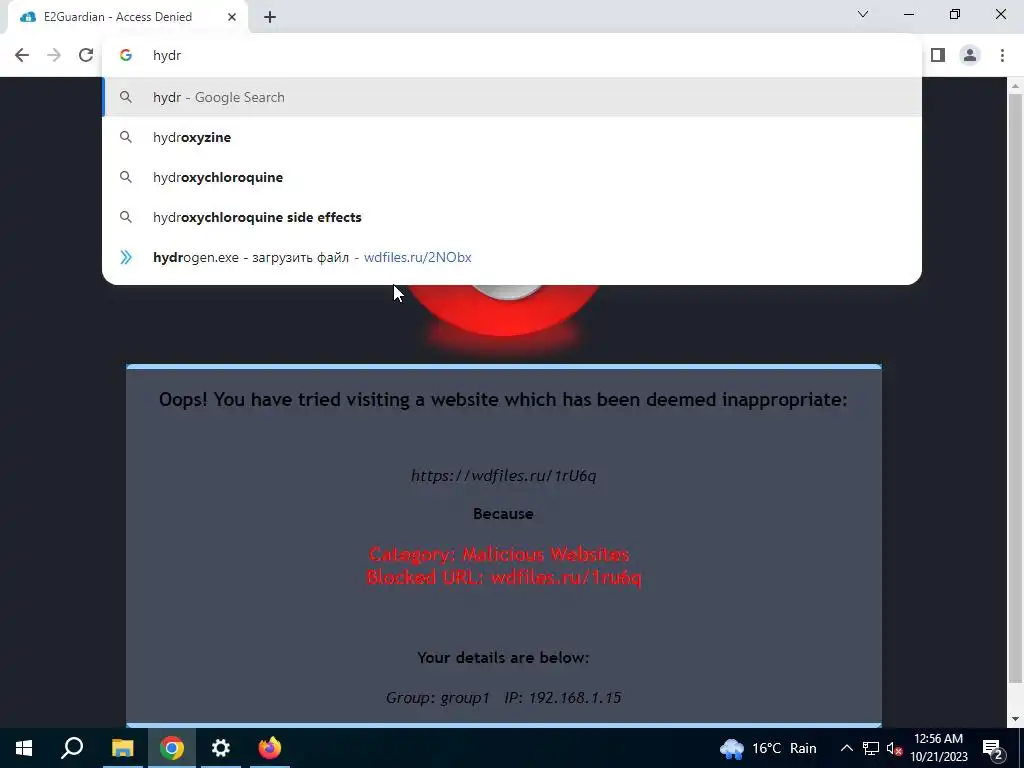The height and width of the screenshot is (768, 1024).
Task: Click the double-chevron icon beside hydrogen.exe
Action: click(x=126, y=257)
